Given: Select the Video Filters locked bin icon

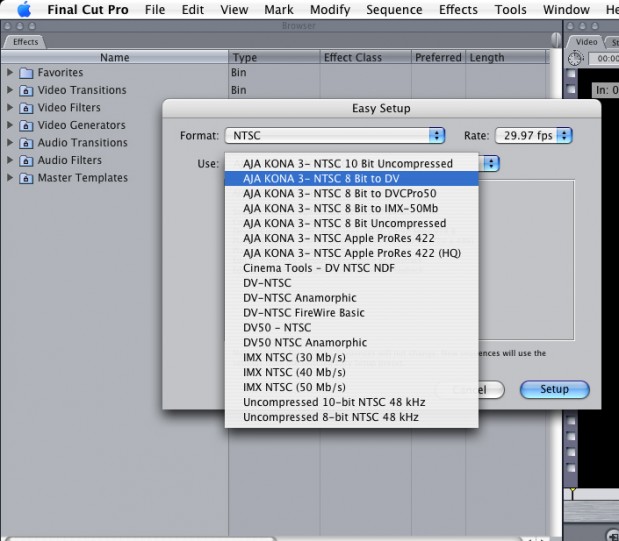Looking at the screenshot, I should pos(26,108).
